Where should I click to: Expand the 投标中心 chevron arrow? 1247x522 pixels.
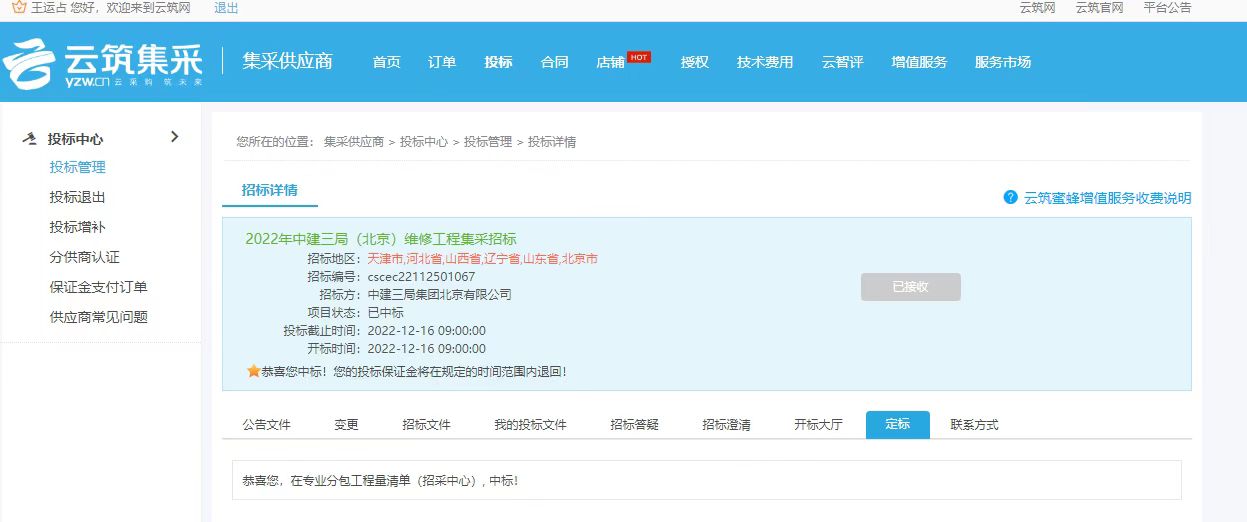[x=175, y=137]
